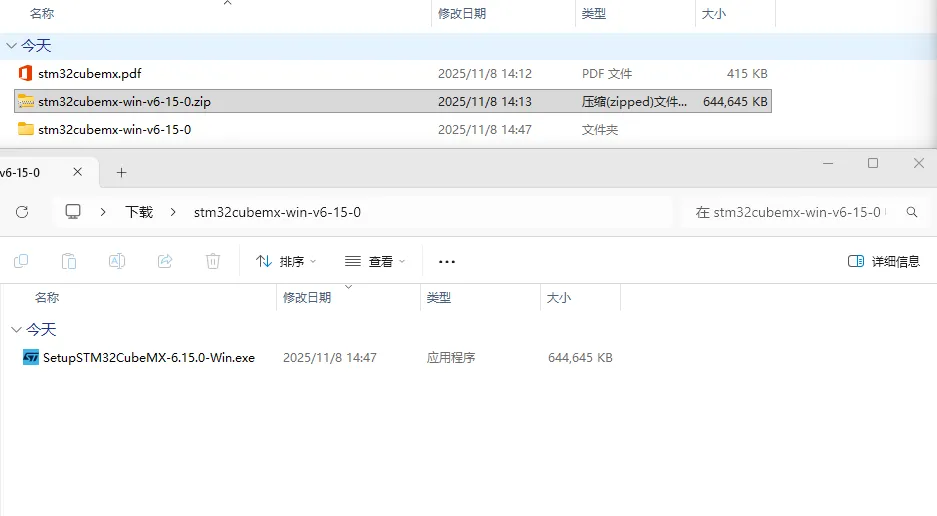The image size is (937, 516).
Task: Minimize the lower Explorer window
Action: coord(828,163)
